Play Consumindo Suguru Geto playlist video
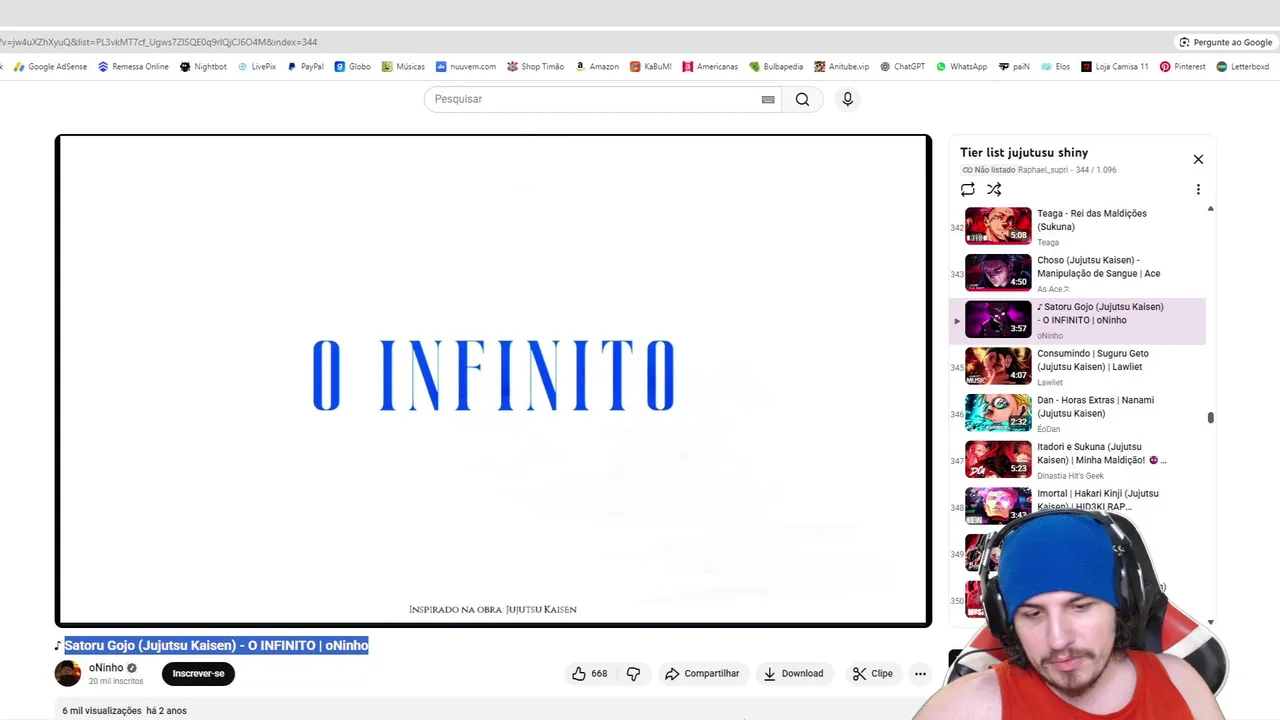1280x720 pixels. tap(1078, 367)
